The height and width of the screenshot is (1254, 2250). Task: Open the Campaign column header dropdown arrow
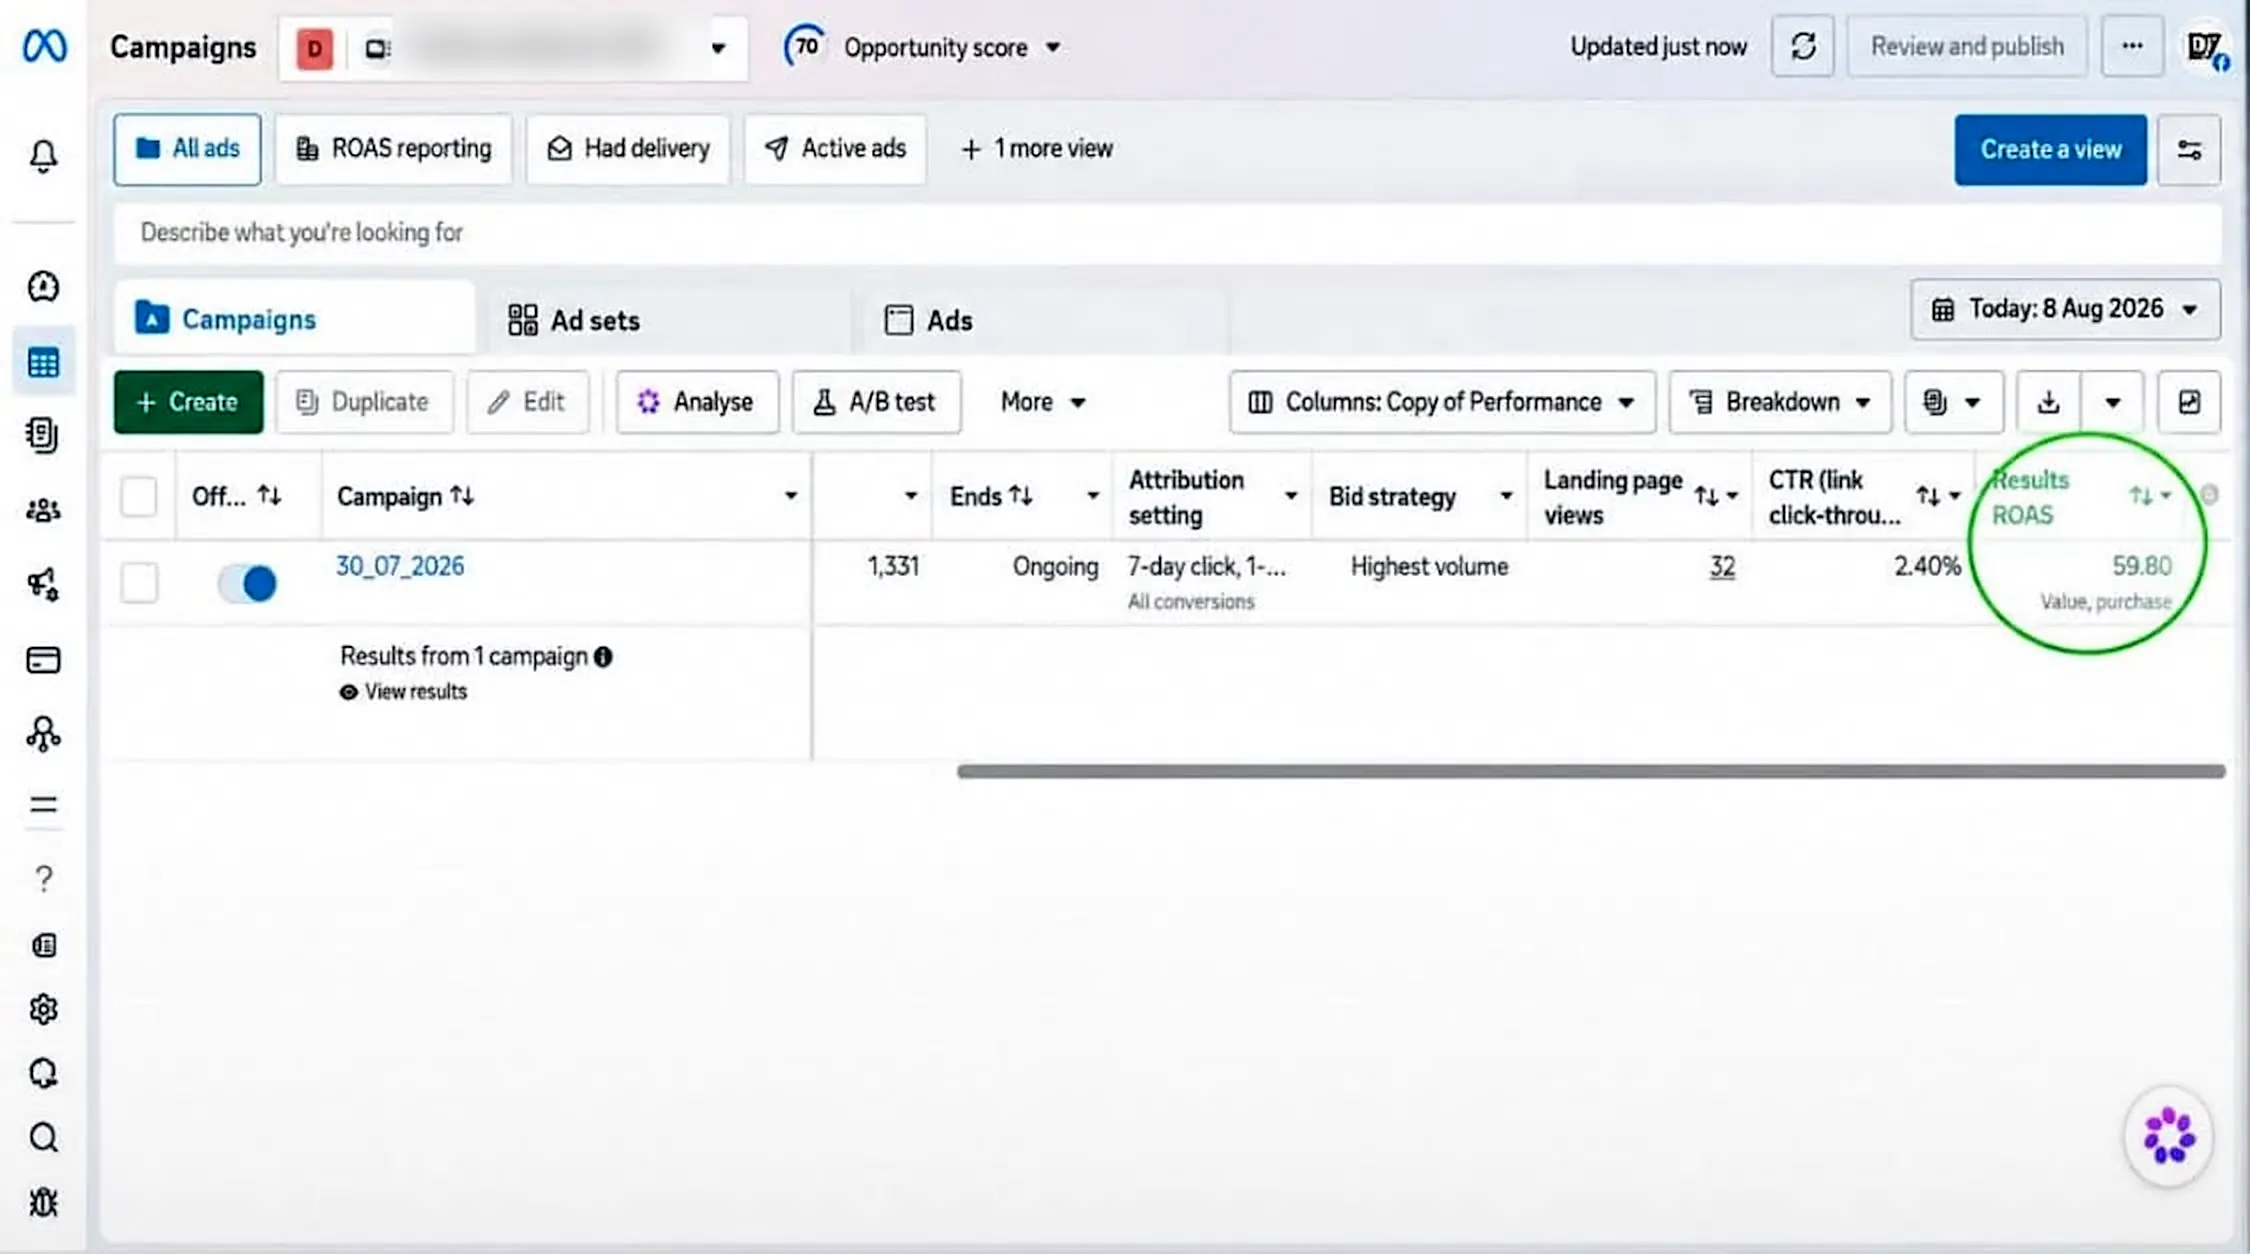point(790,496)
